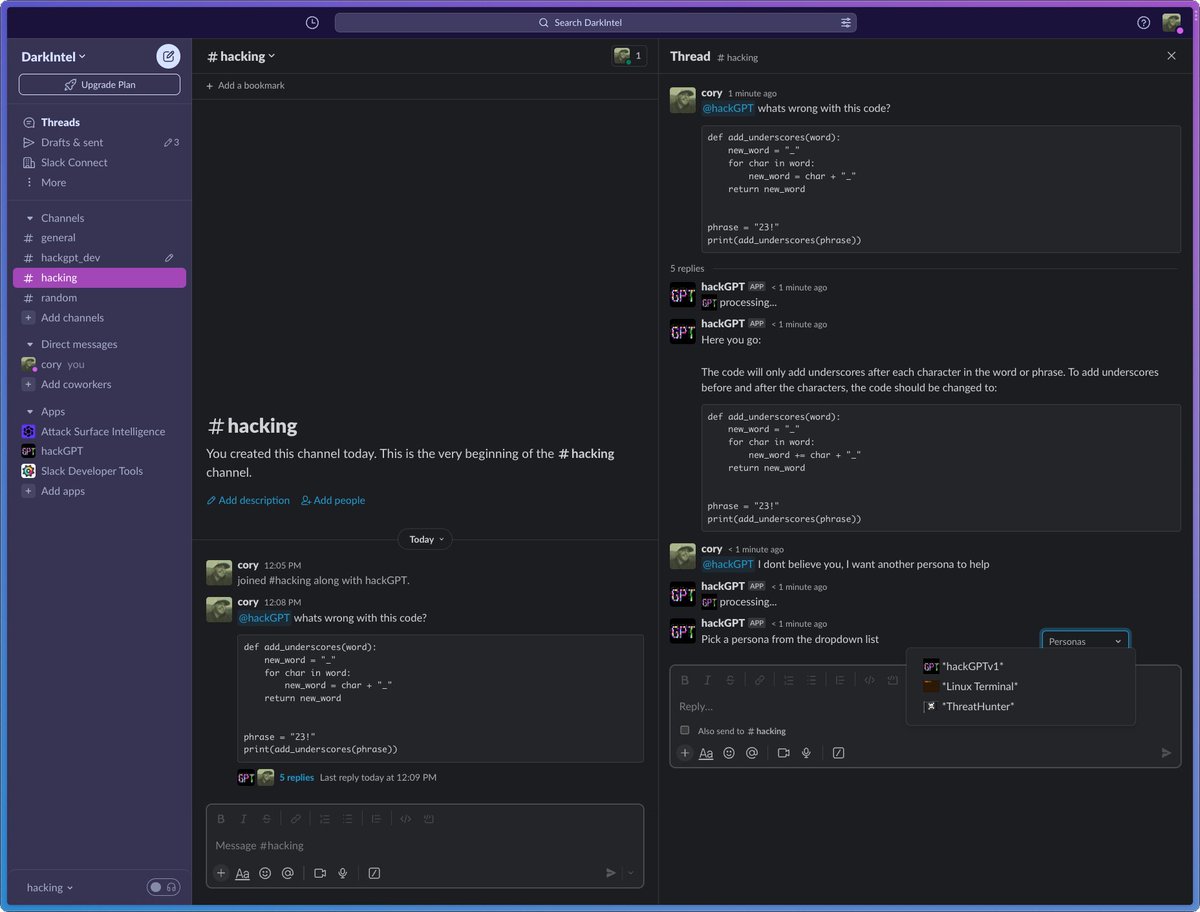Open Drafts & sent
Viewport: 1200px width, 912px height.
(x=72, y=142)
